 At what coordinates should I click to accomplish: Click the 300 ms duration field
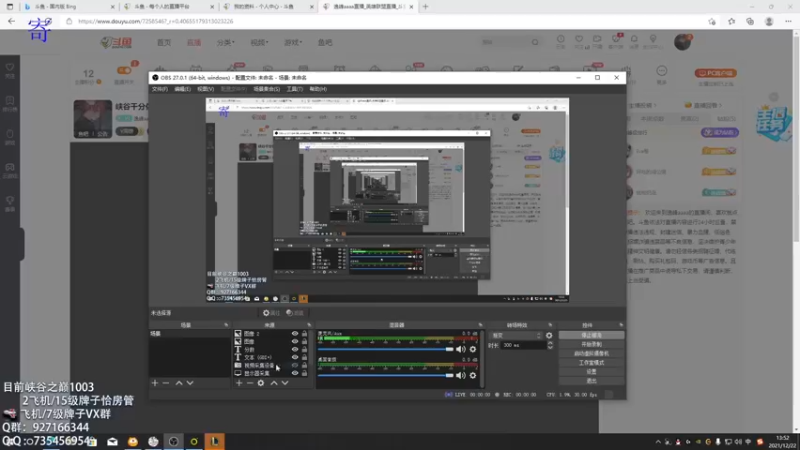523,345
